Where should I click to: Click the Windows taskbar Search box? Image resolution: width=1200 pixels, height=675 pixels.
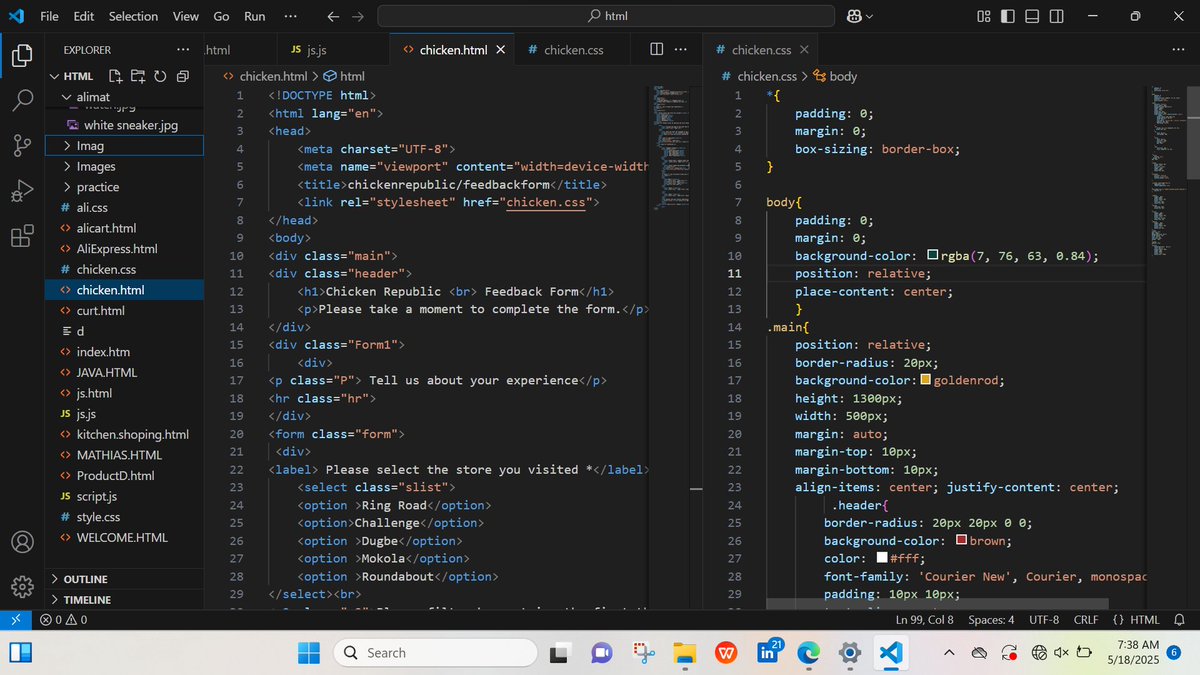(x=434, y=653)
